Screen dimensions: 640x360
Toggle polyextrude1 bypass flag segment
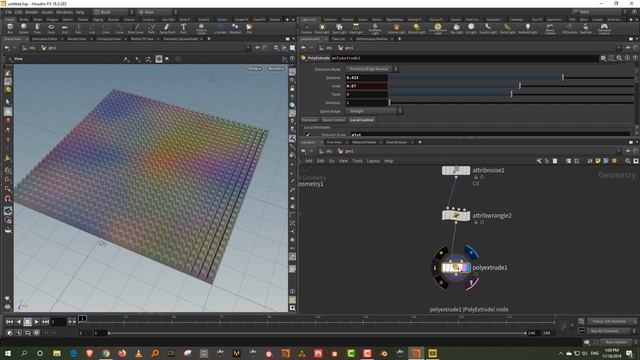441,253
